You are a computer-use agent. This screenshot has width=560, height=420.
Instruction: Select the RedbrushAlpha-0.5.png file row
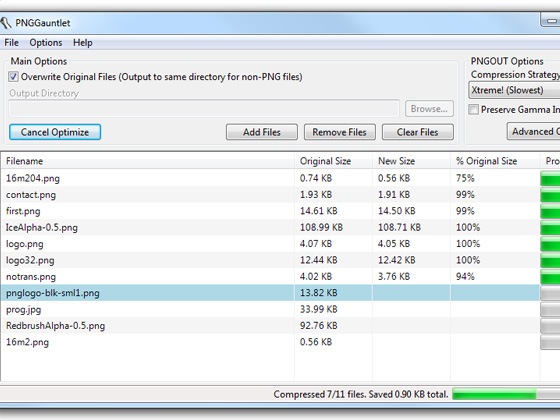tap(280, 326)
